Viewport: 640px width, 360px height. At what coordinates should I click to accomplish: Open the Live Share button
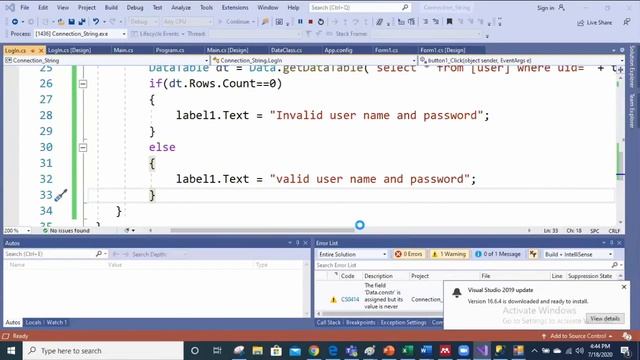[x=594, y=23]
